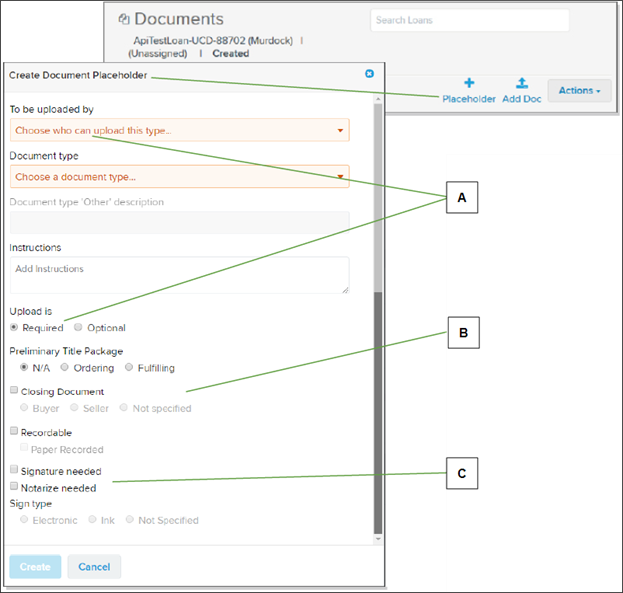
Task: Select Not Specified sign type
Action: [130, 519]
